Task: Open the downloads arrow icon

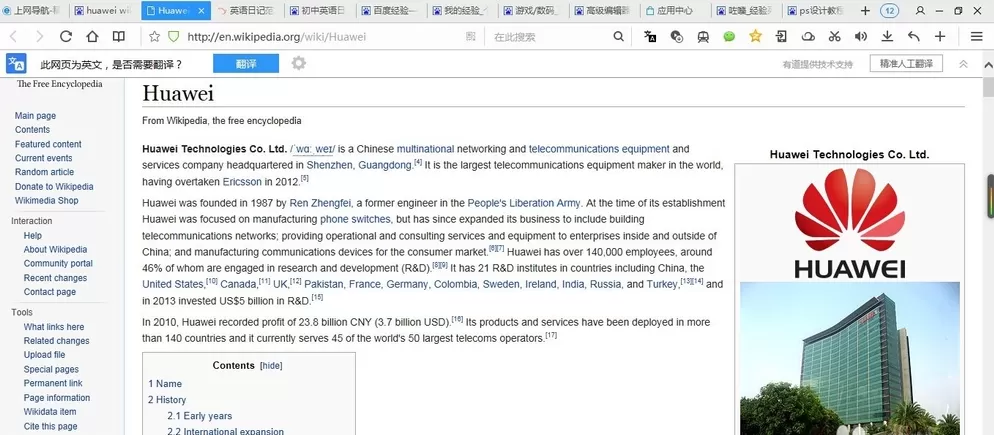Action: [x=888, y=37]
